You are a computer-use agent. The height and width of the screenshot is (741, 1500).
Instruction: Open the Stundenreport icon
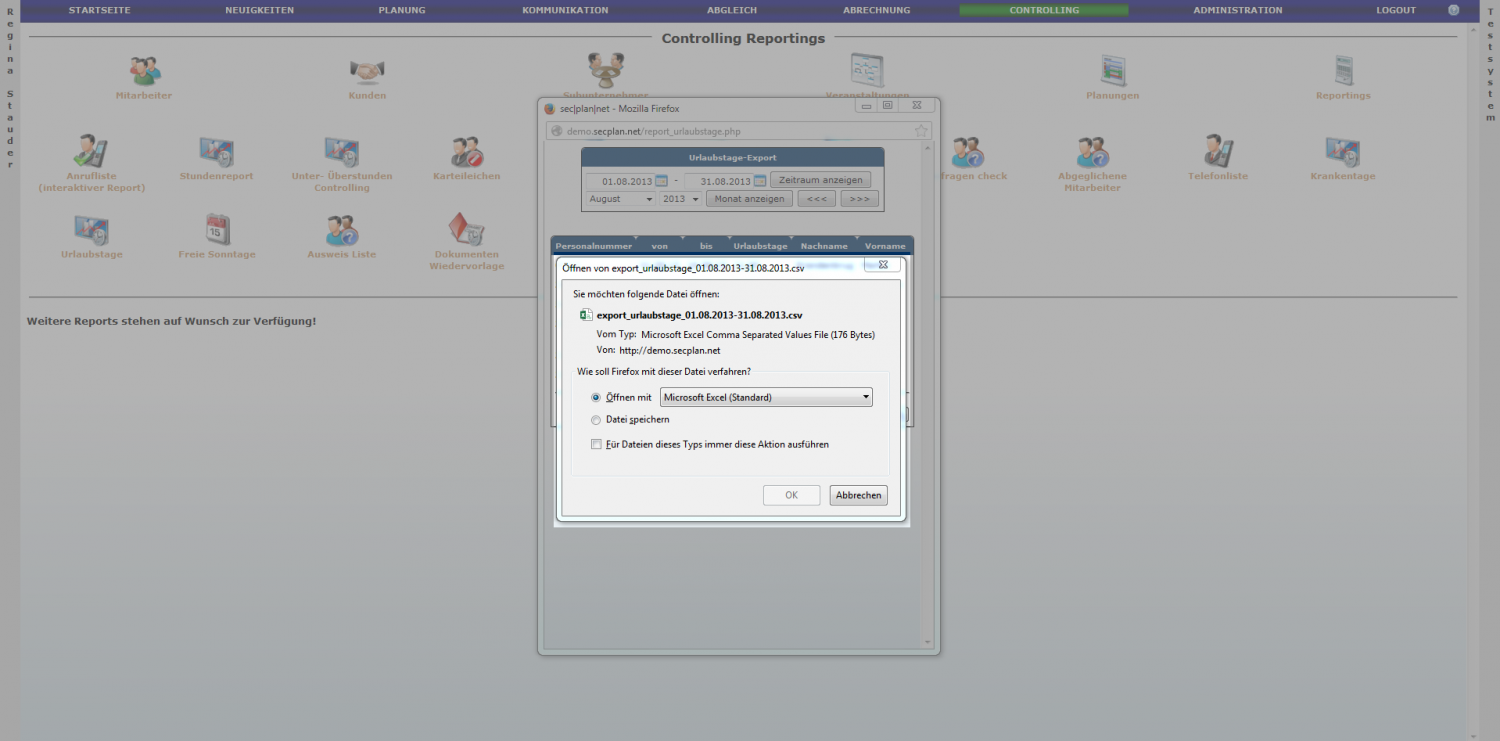point(216,151)
